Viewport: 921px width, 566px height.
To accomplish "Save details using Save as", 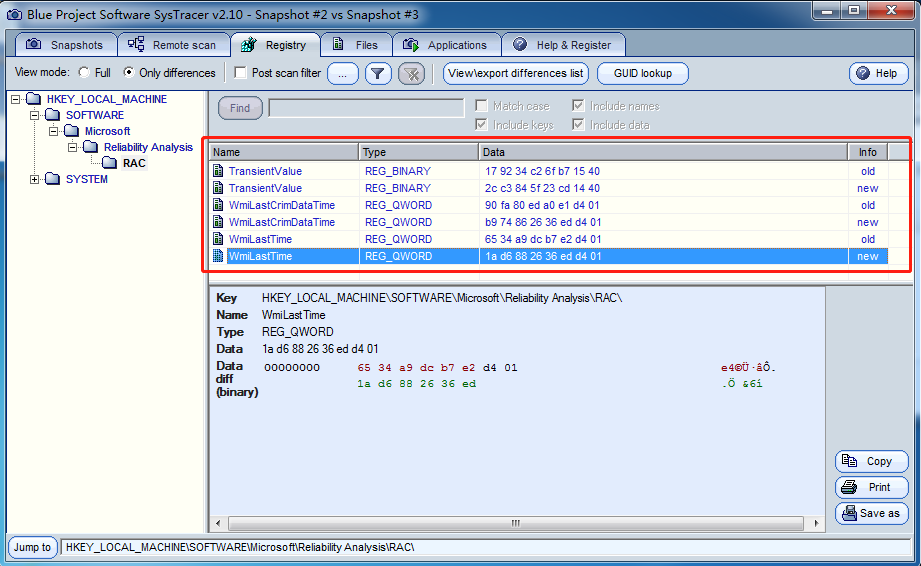I will (x=872, y=513).
